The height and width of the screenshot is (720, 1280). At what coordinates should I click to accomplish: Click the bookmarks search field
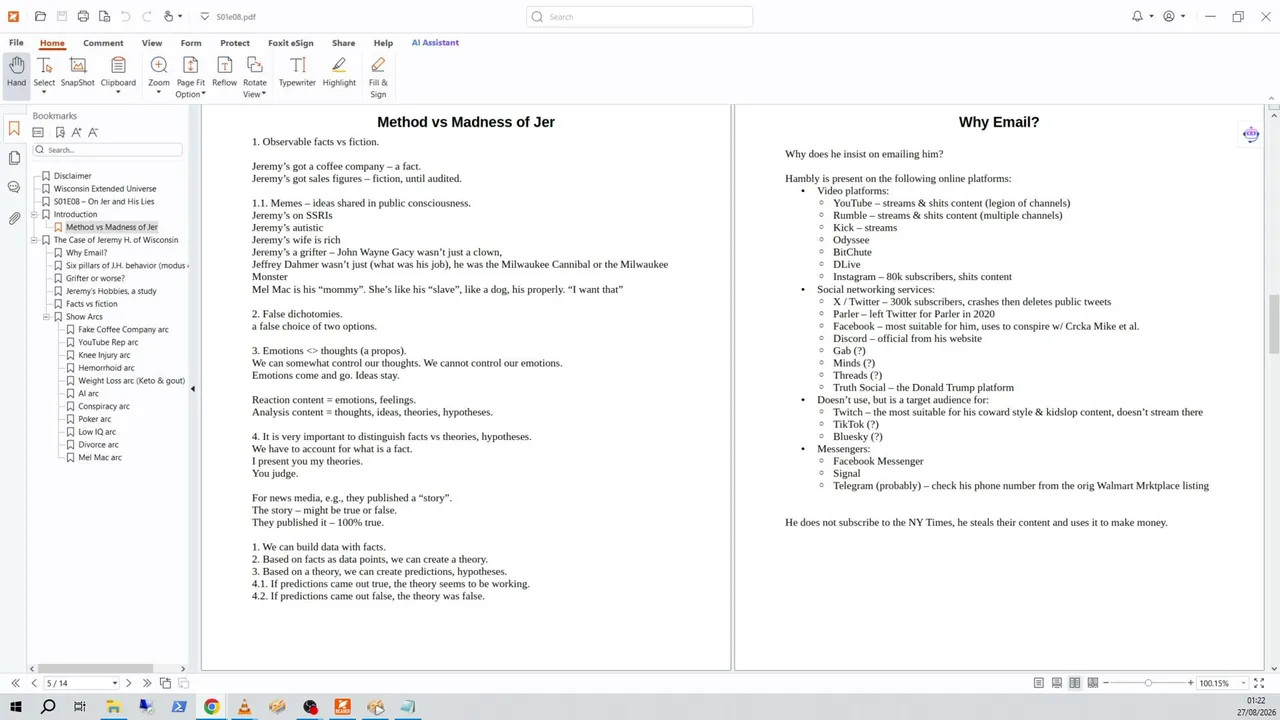pos(107,150)
